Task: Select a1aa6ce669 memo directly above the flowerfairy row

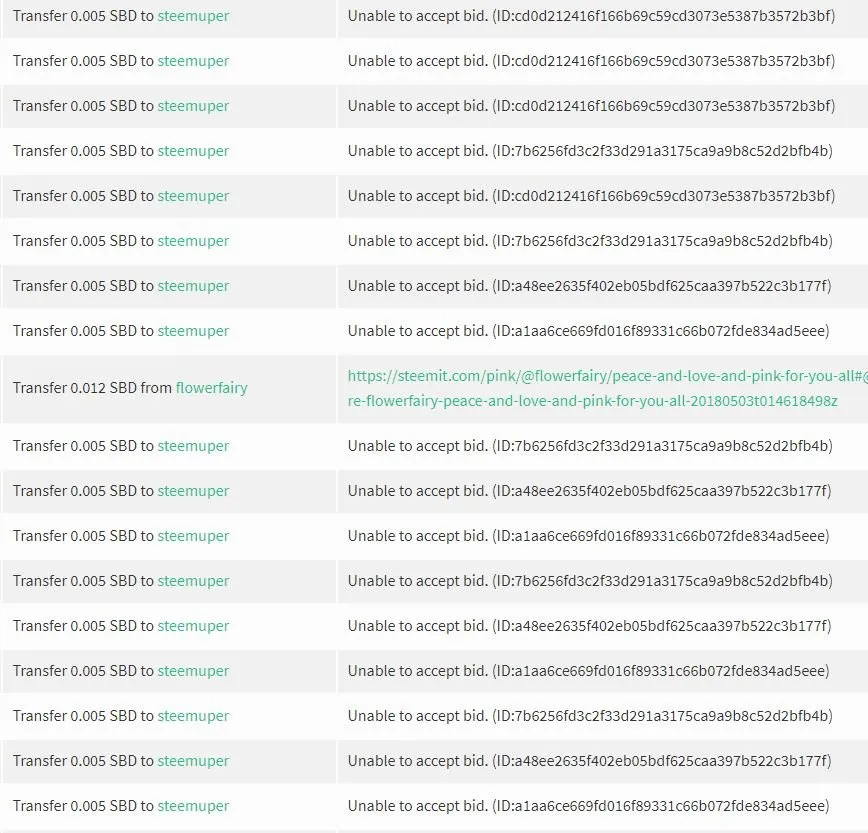Action: coord(588,331)
